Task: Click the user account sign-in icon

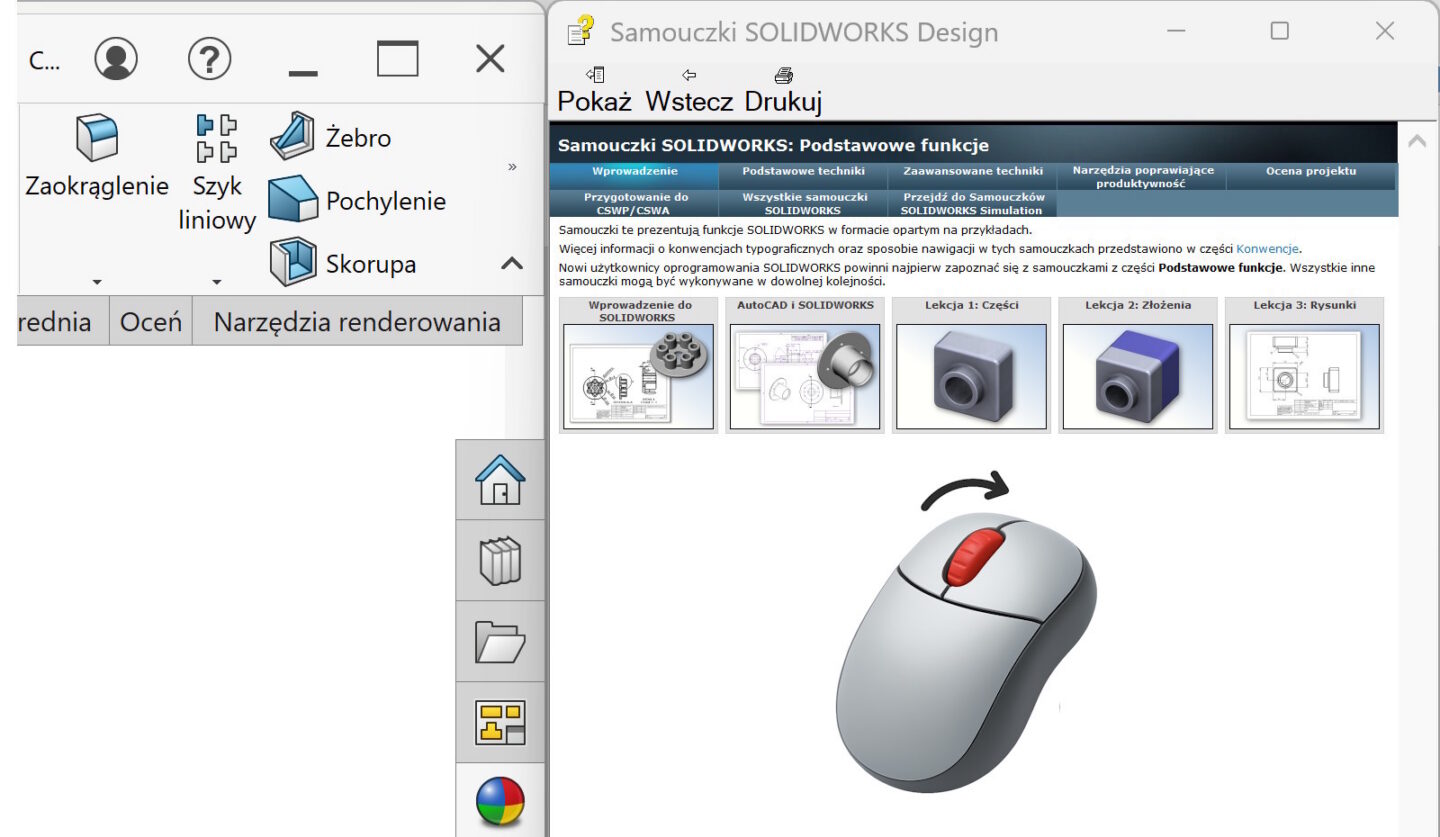Action: [117, 59]
